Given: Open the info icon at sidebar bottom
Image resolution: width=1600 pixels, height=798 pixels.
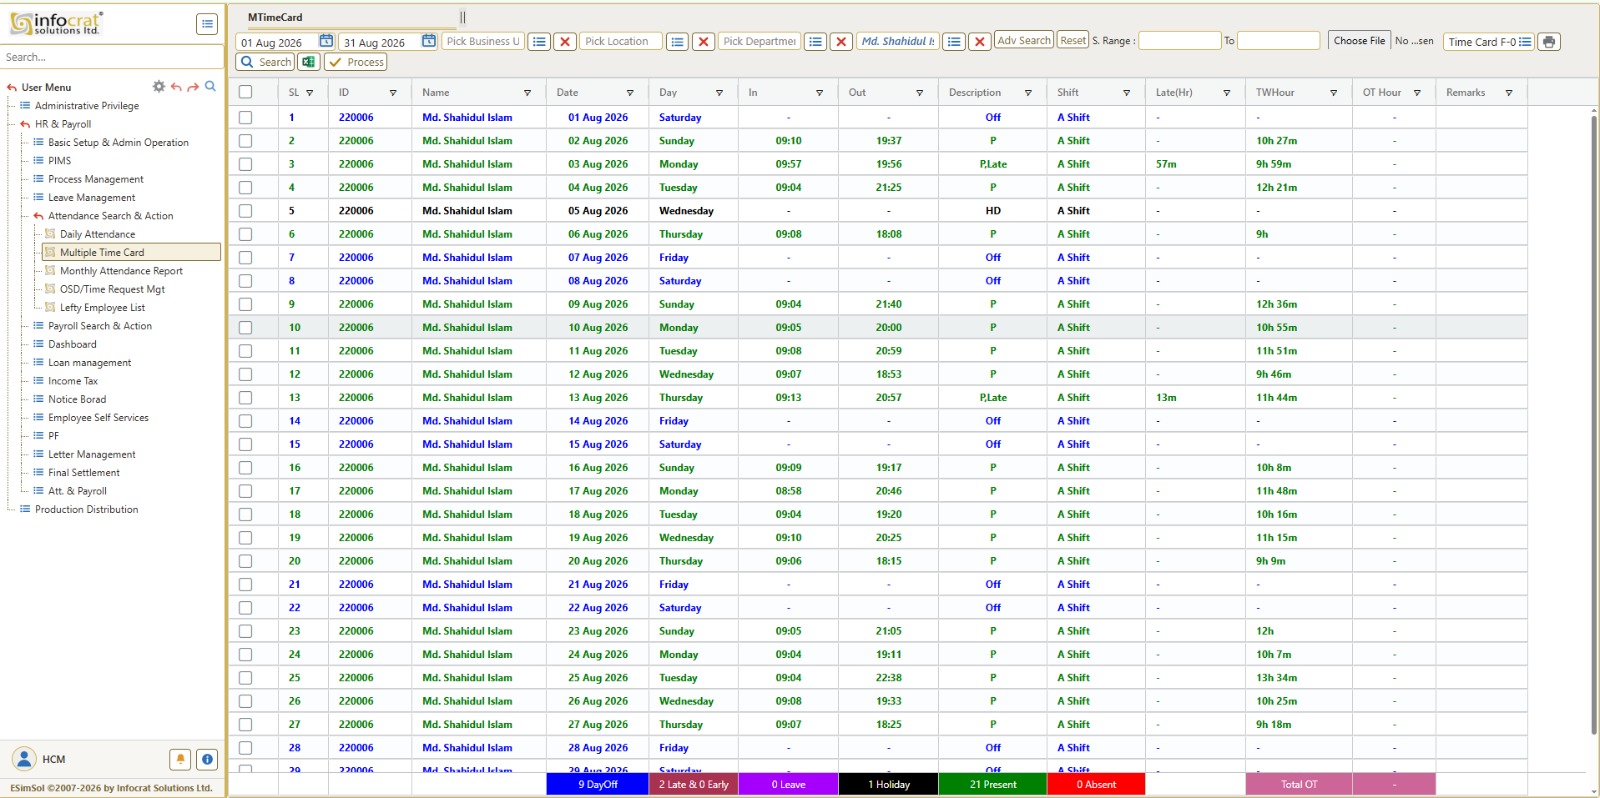Looking at the screenshot, I should [x=207, y=760].
